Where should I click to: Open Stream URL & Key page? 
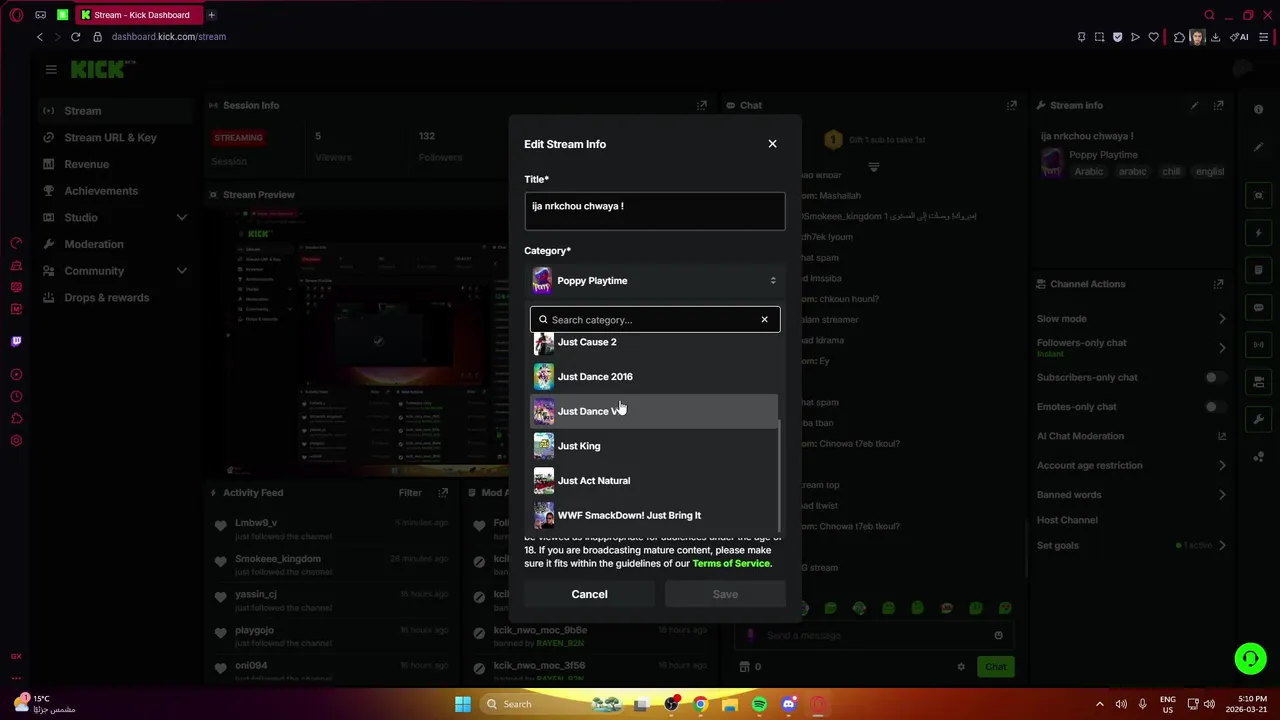[115, 138]
